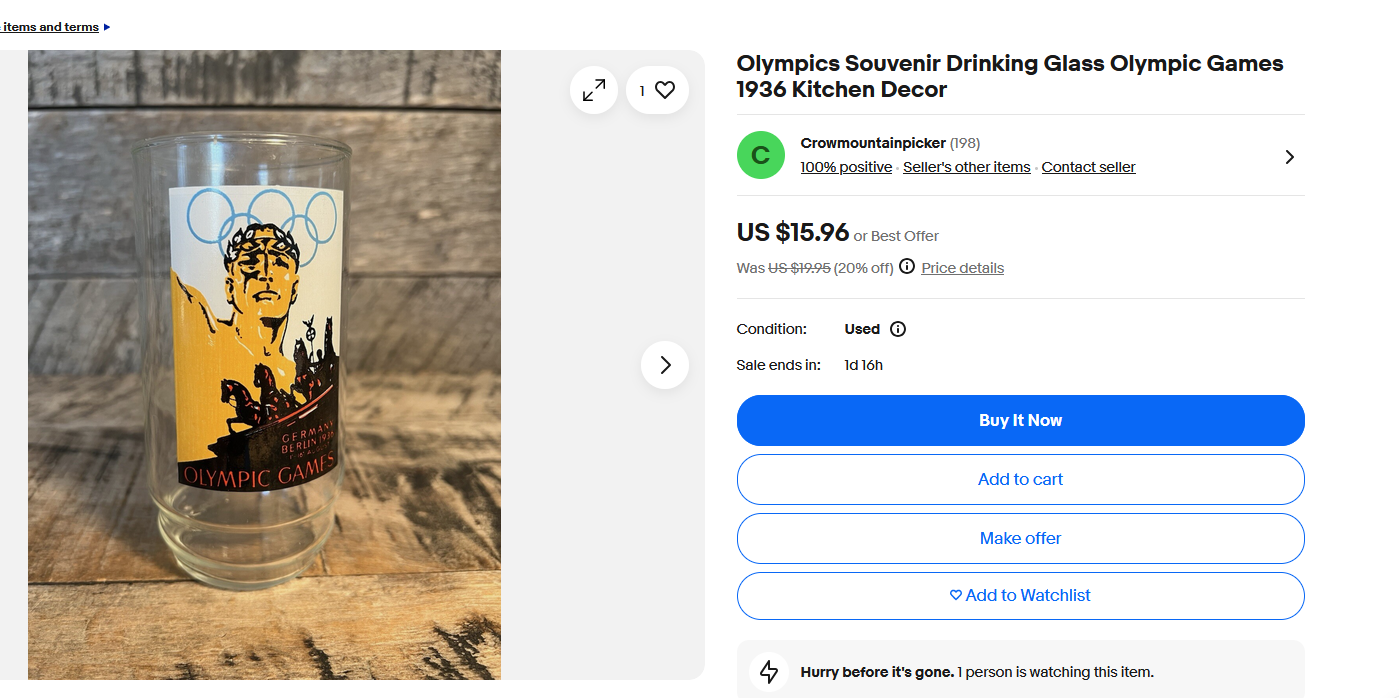Show price info tooltip icon

coord(907,267)
